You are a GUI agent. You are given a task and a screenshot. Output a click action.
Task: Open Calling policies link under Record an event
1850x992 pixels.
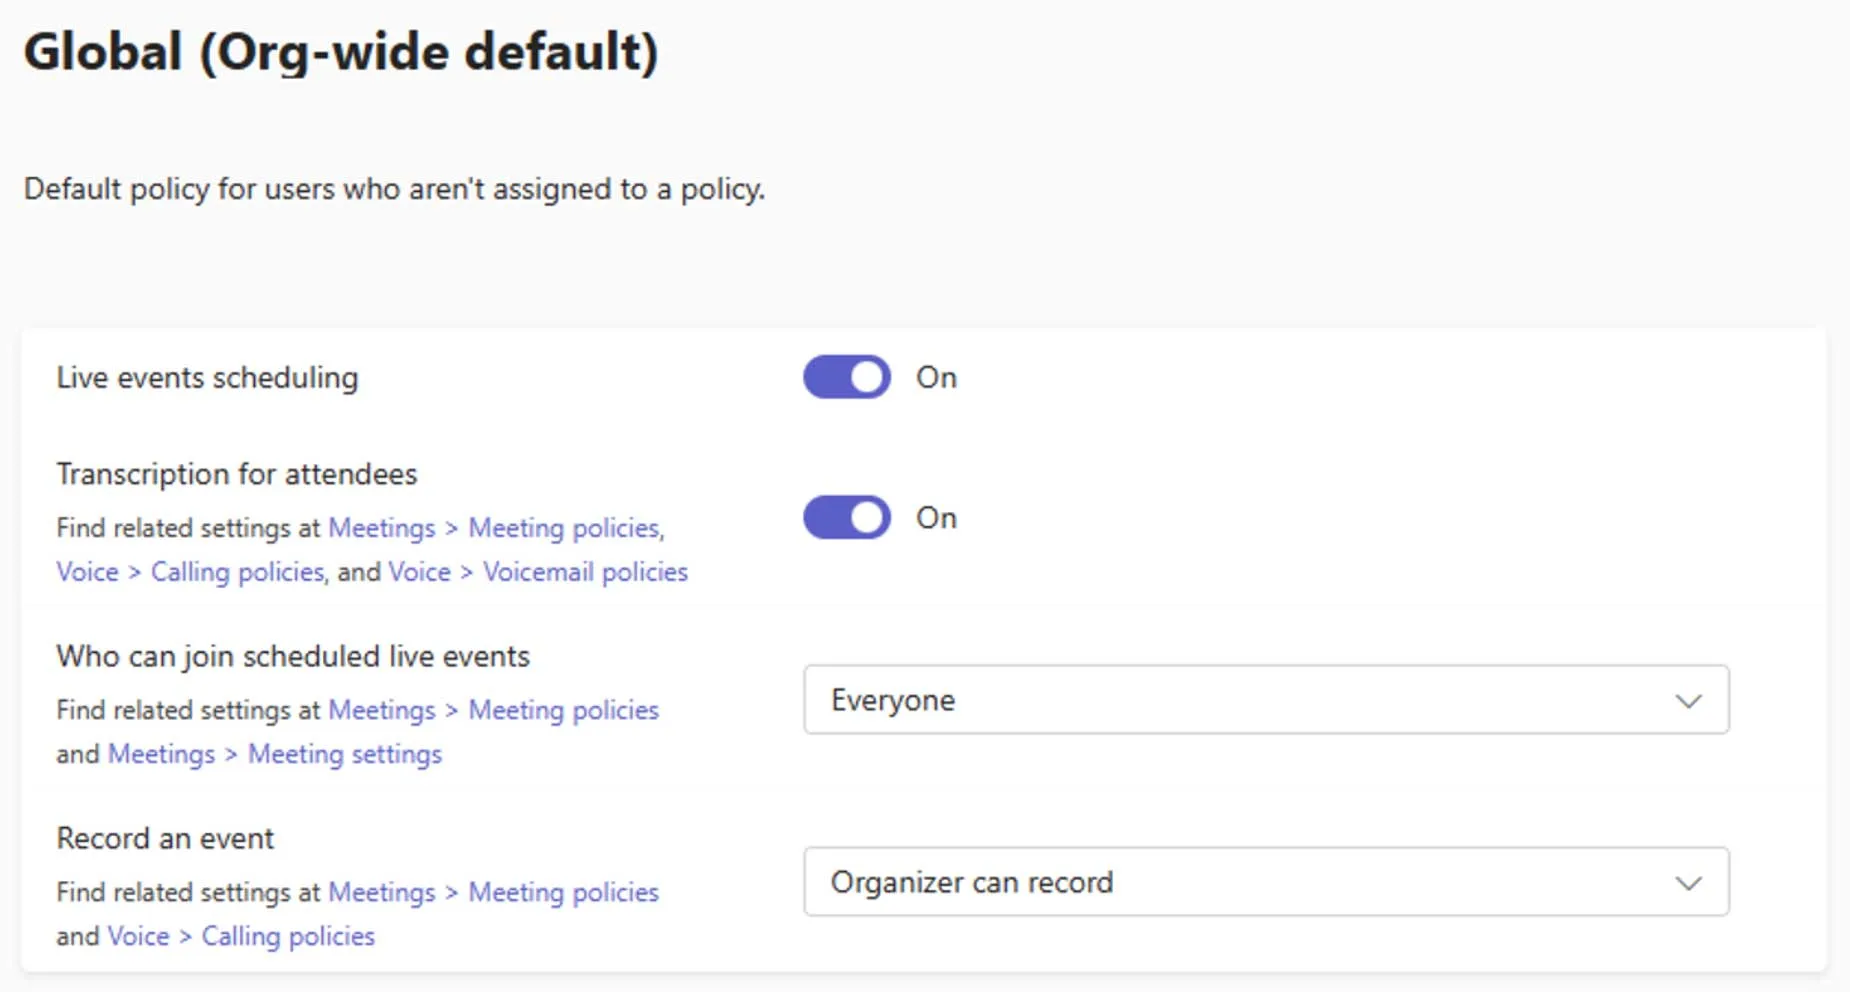tap(288, 936)
